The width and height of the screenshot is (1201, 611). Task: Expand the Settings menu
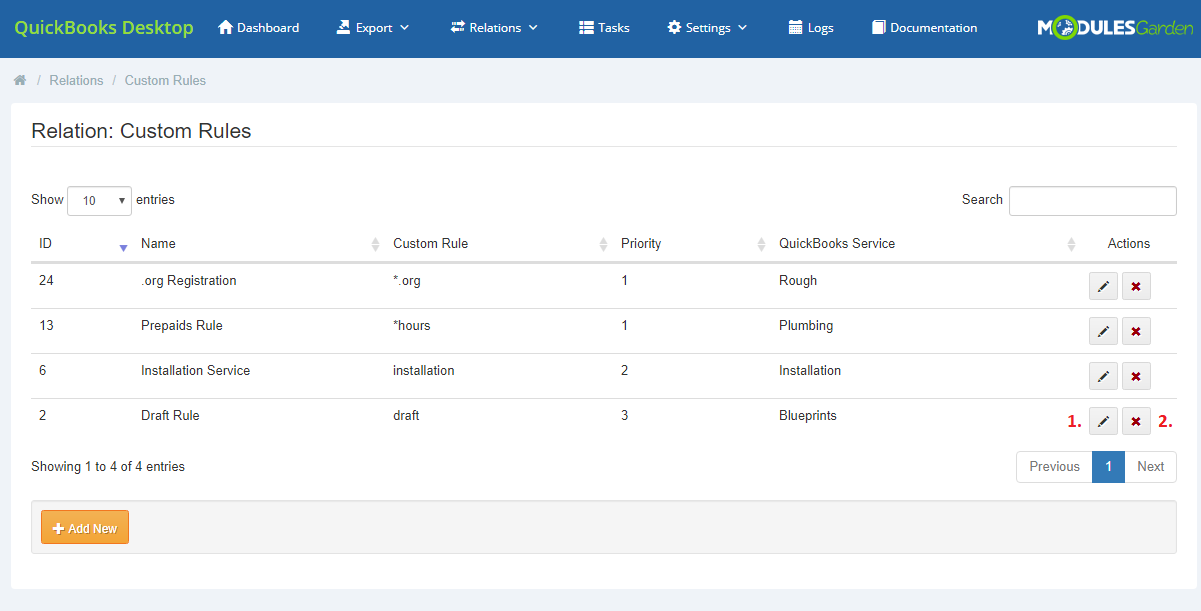pyautogui.click(x=707, y=28)
